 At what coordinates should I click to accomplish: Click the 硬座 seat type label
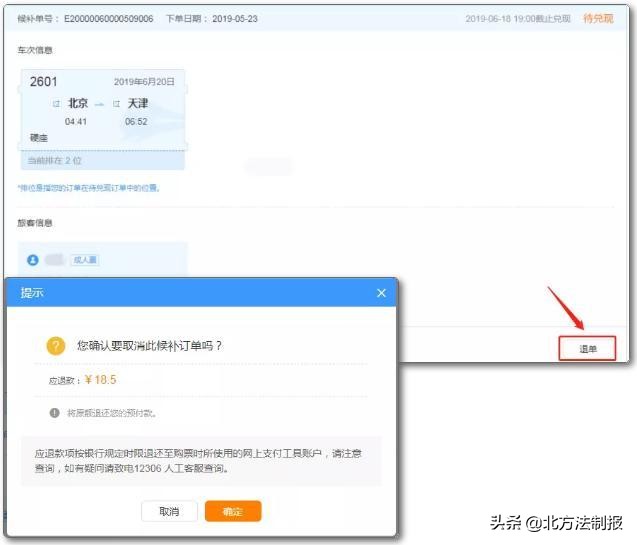(39, 138)
